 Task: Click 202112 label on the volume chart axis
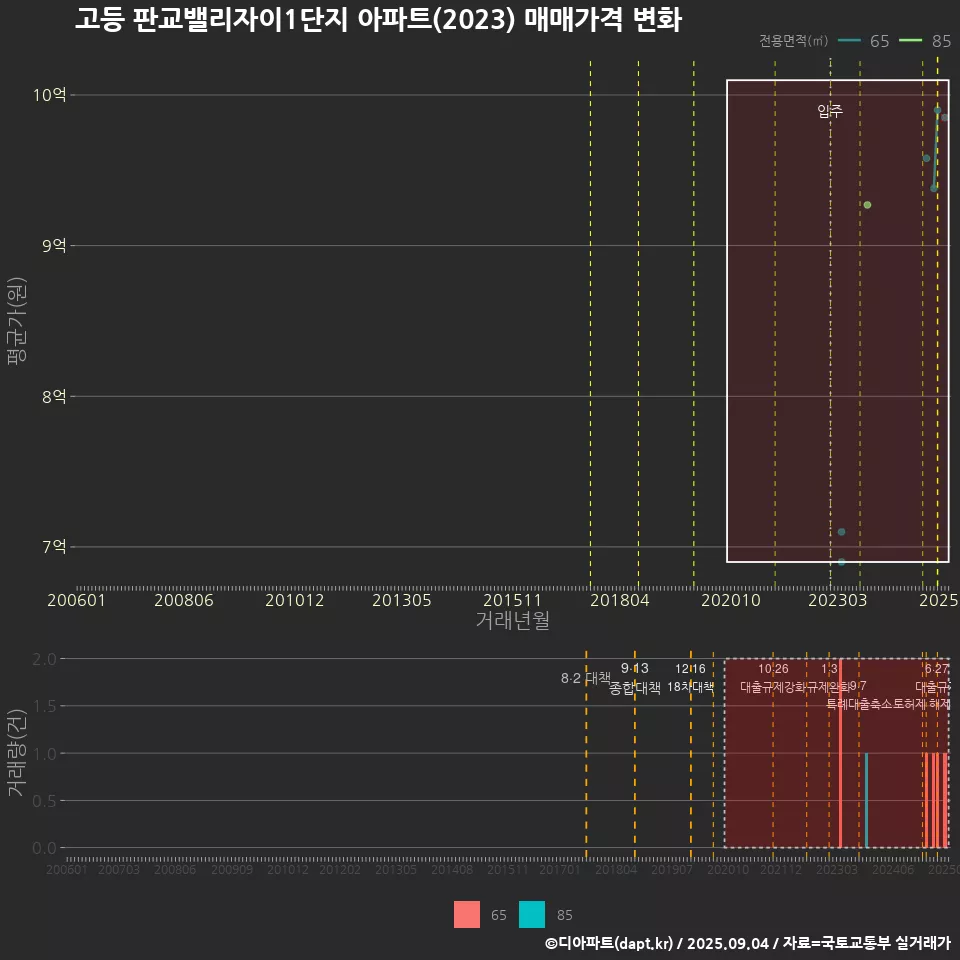coord(781,869)
